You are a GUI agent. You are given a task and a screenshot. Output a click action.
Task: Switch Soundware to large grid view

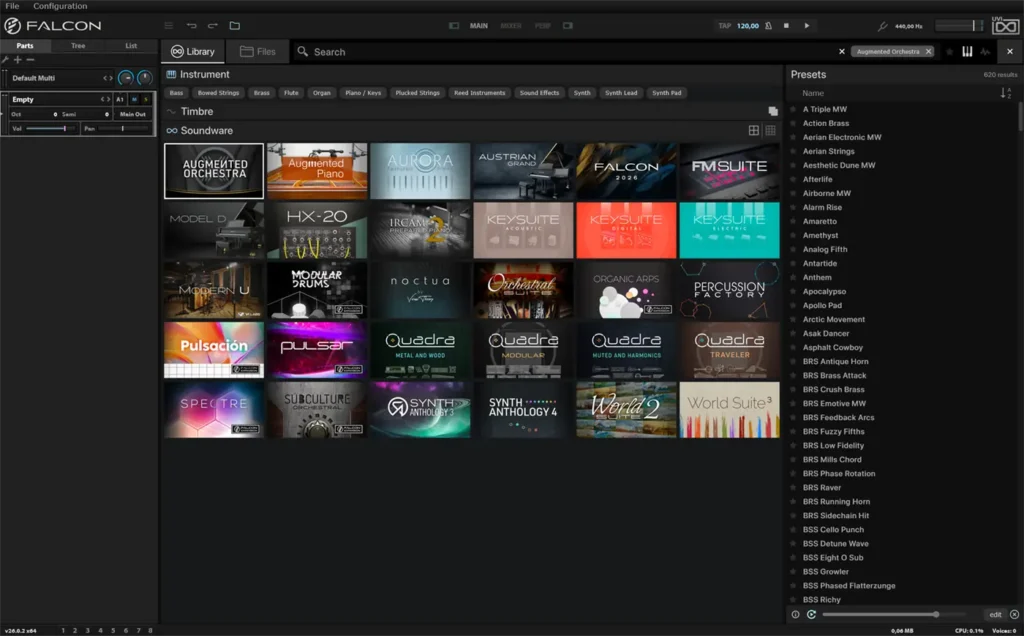coord(754,131)
